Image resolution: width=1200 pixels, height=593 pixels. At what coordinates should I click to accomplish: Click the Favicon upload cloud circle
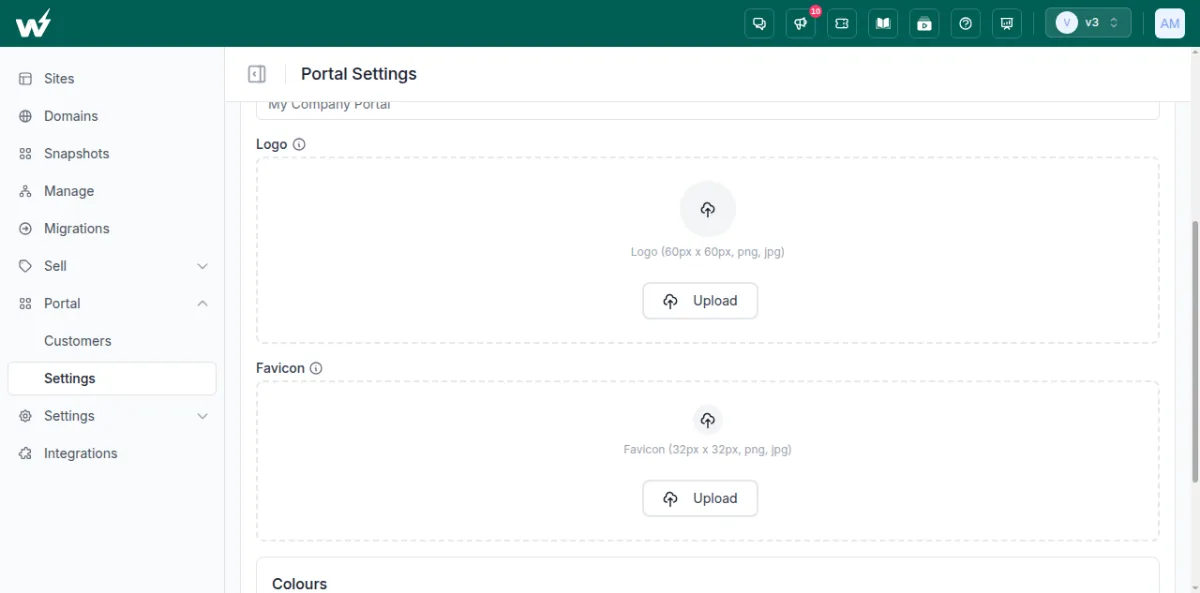(x=708, y=420)
